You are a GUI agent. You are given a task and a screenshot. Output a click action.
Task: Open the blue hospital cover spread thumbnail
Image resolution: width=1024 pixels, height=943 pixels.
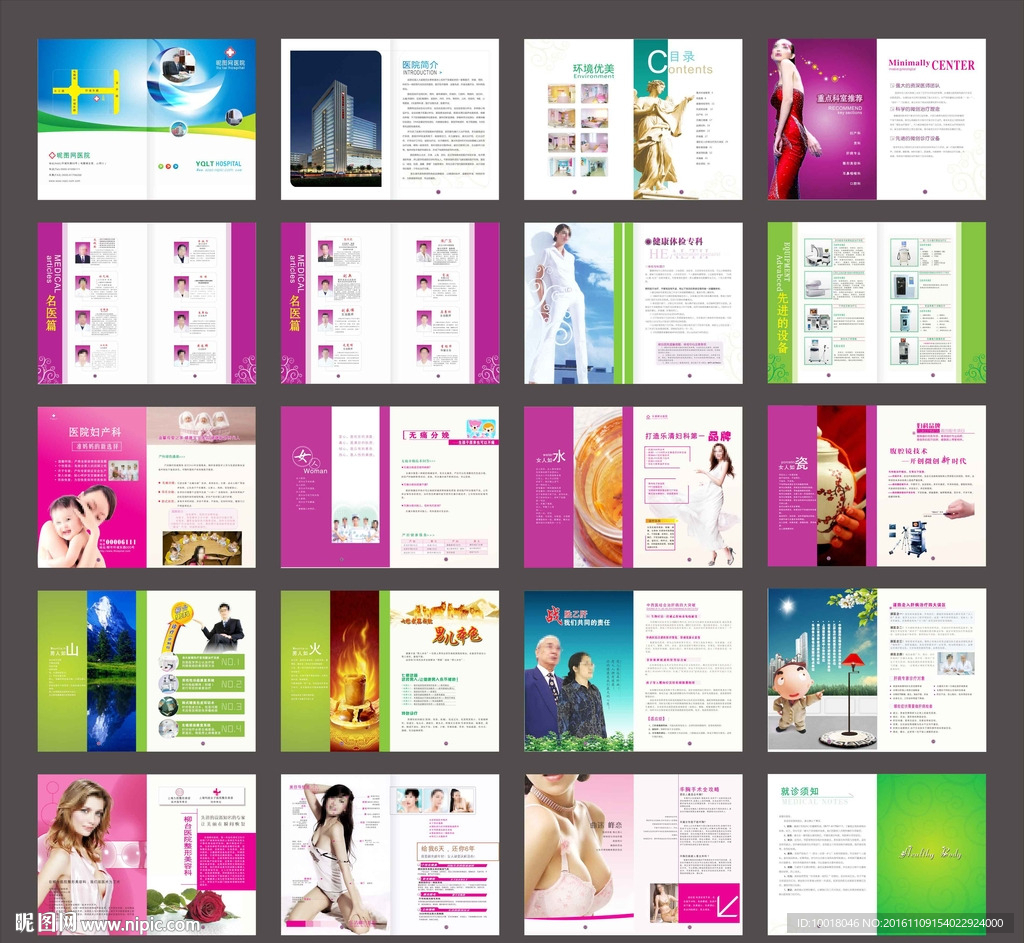[146, 119]
